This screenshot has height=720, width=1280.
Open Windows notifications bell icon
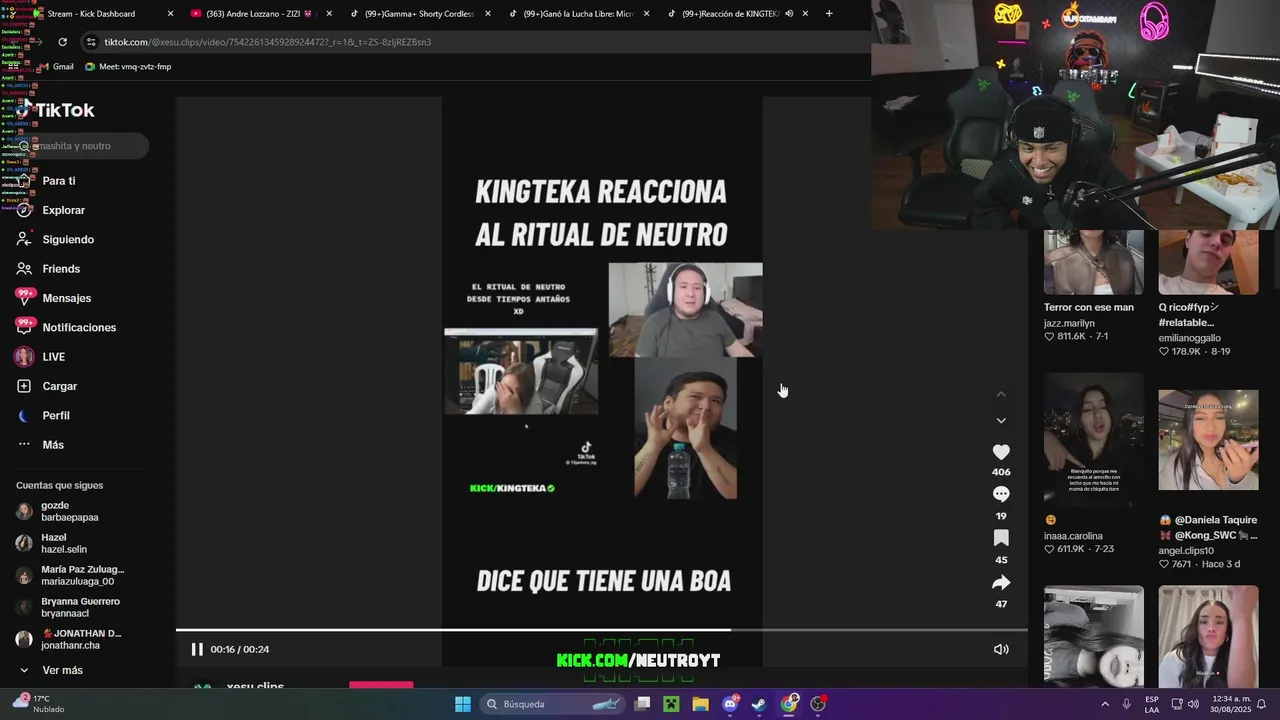pyautogui.click(x=1262, y=704)
